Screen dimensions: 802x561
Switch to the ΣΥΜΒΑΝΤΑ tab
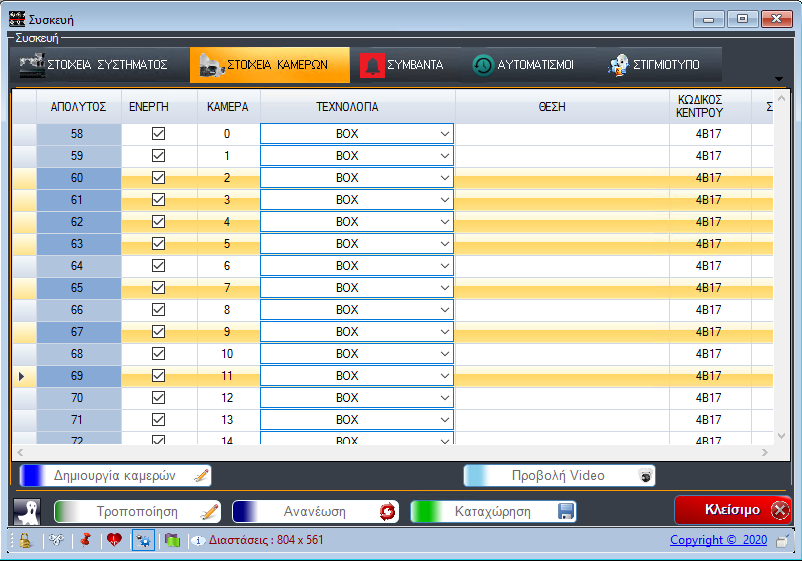(403, 65)
